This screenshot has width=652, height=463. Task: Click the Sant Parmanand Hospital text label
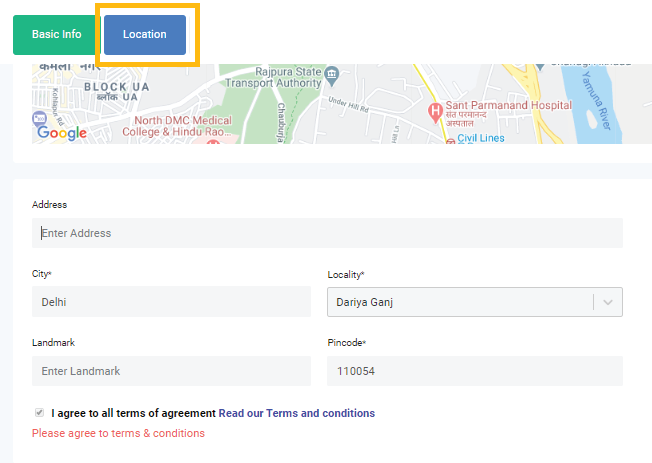(509, 105)
